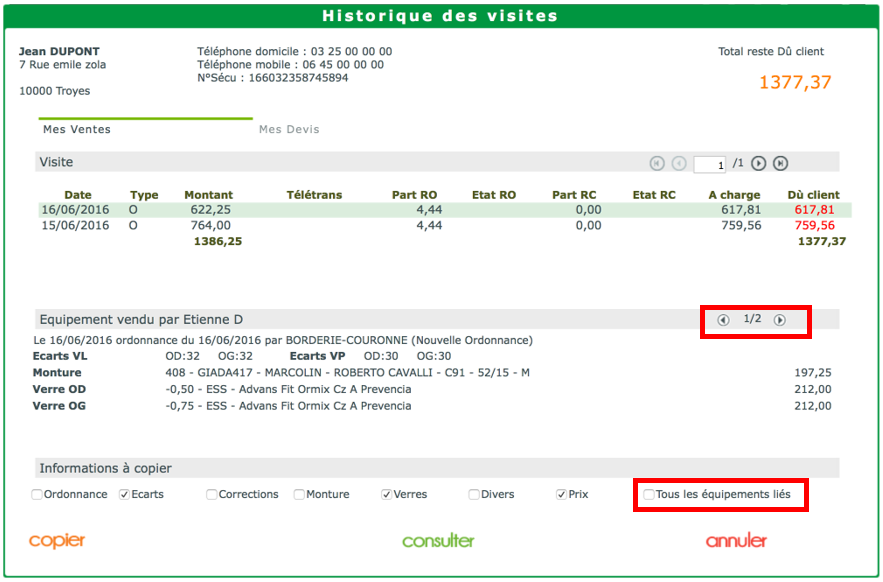Toggle the Prix checkbox
Image resolution: width=883 pixels, height=582 pixels.
click(562, 495)
